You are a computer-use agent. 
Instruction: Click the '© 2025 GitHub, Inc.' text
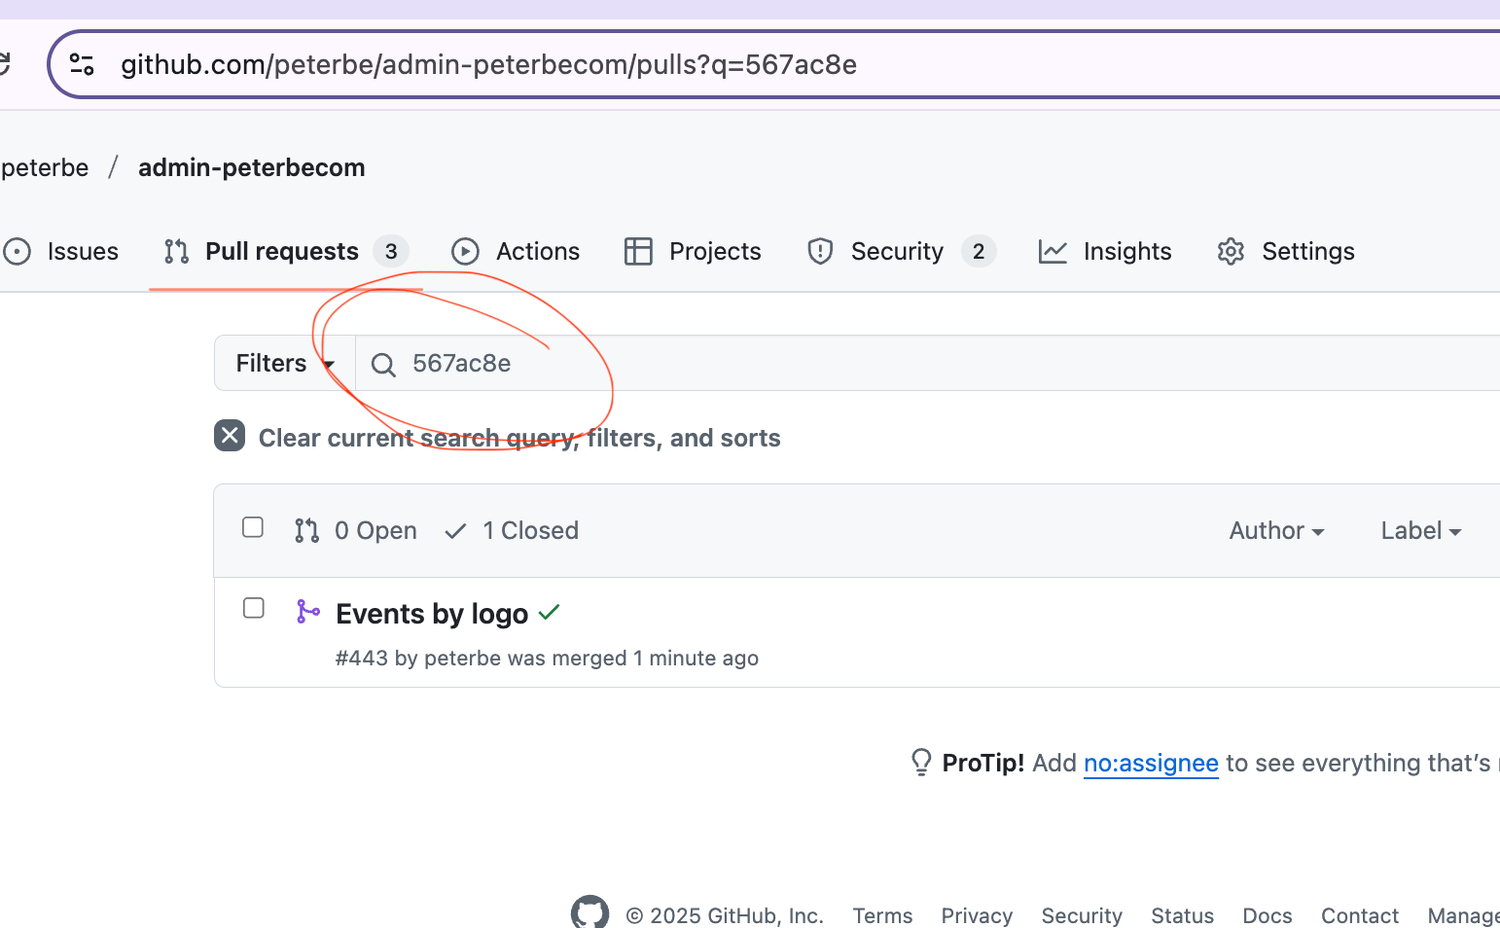(725, 915)
